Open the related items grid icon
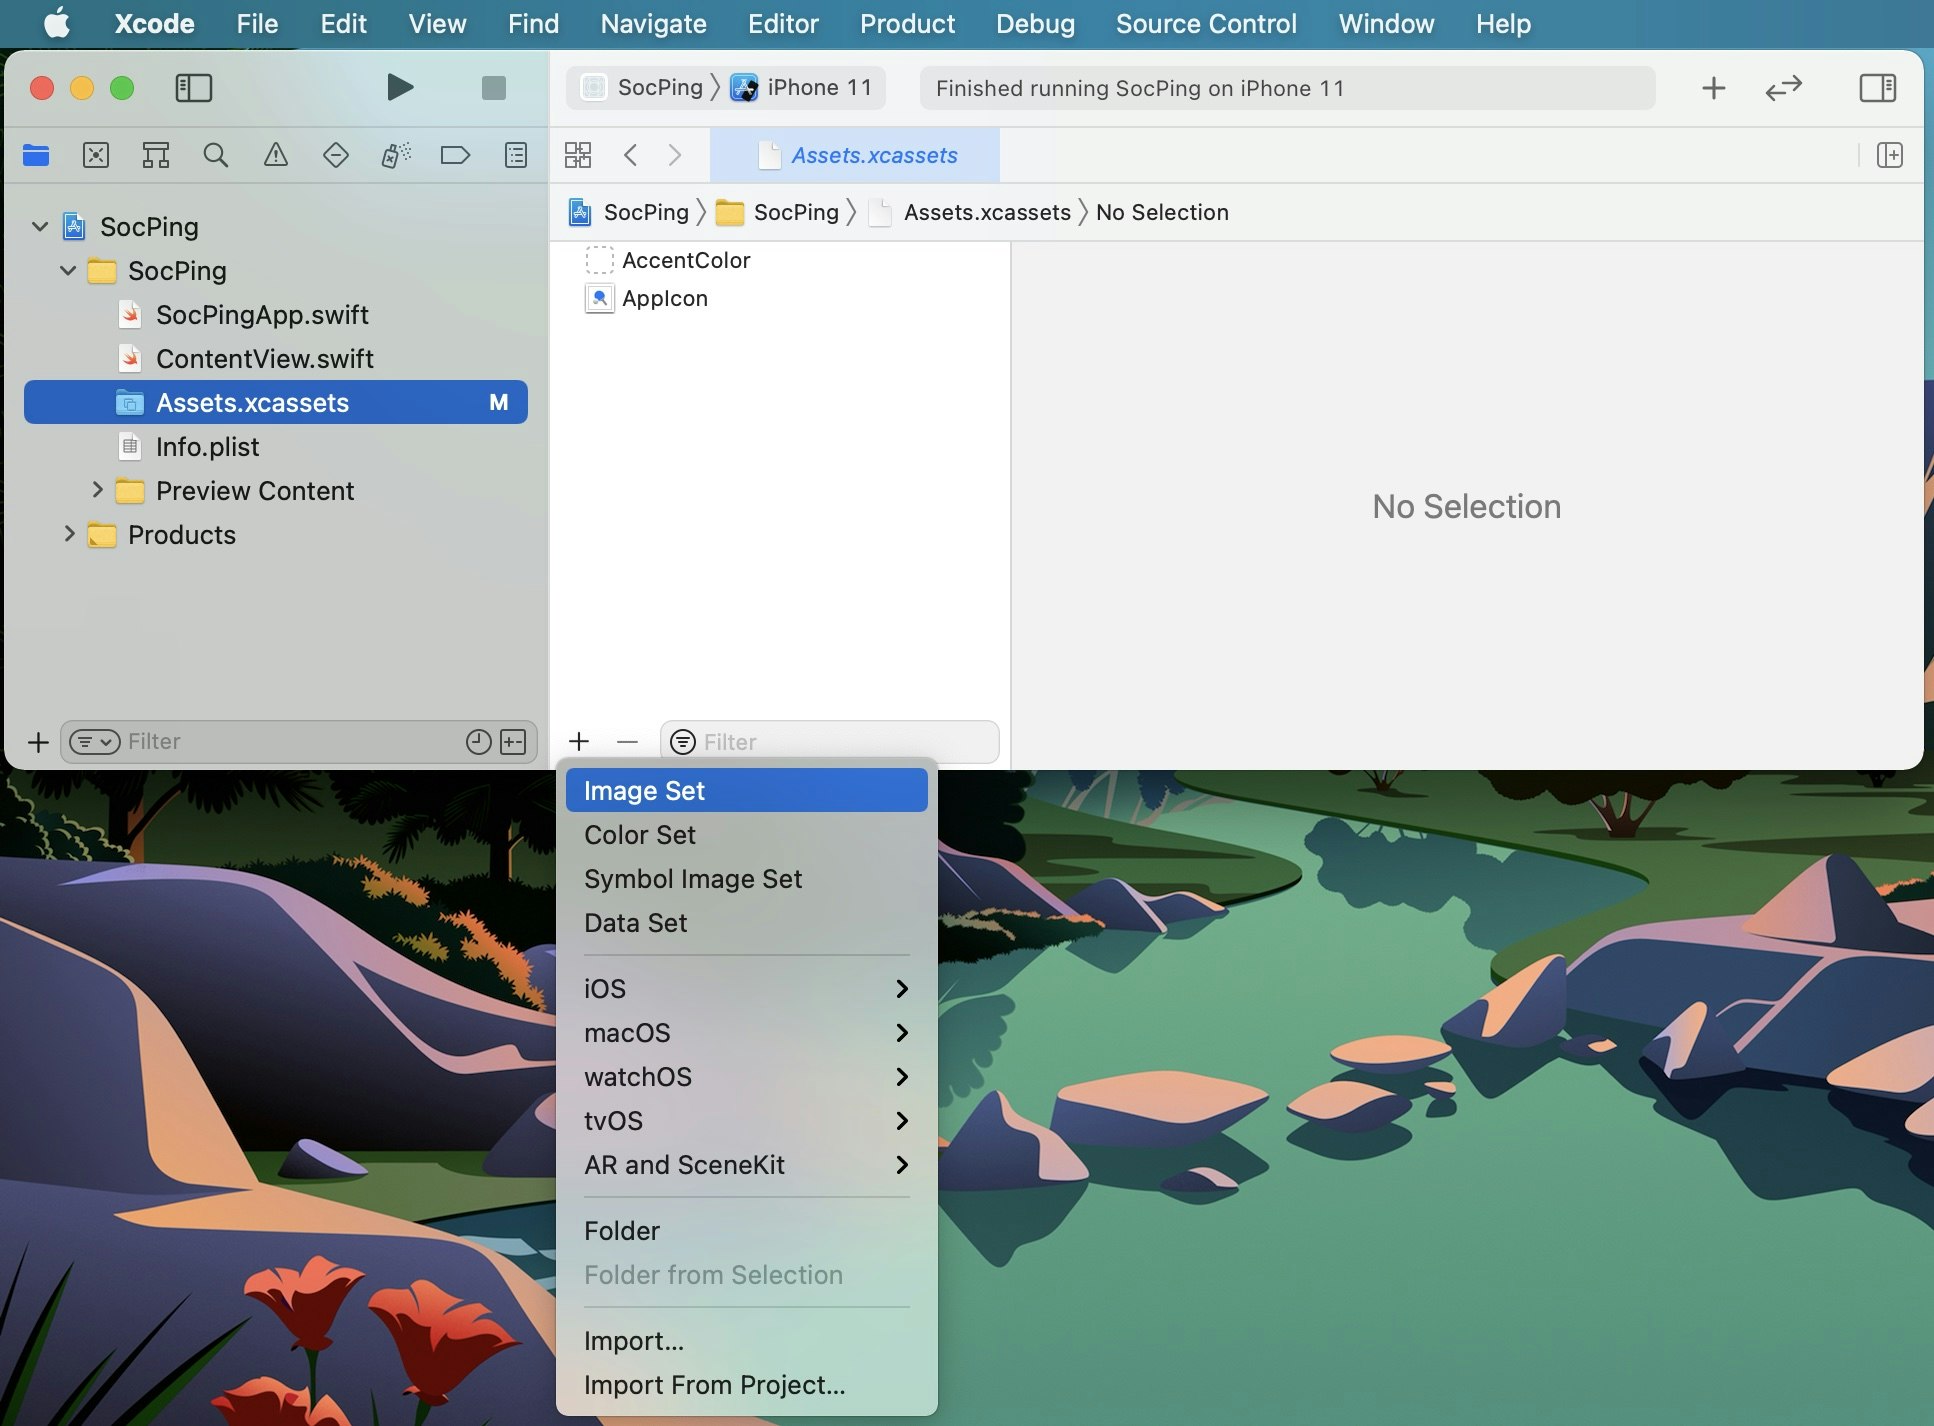The height and width of the screenshot is (1426, 1934). click(x=578, y=155)
